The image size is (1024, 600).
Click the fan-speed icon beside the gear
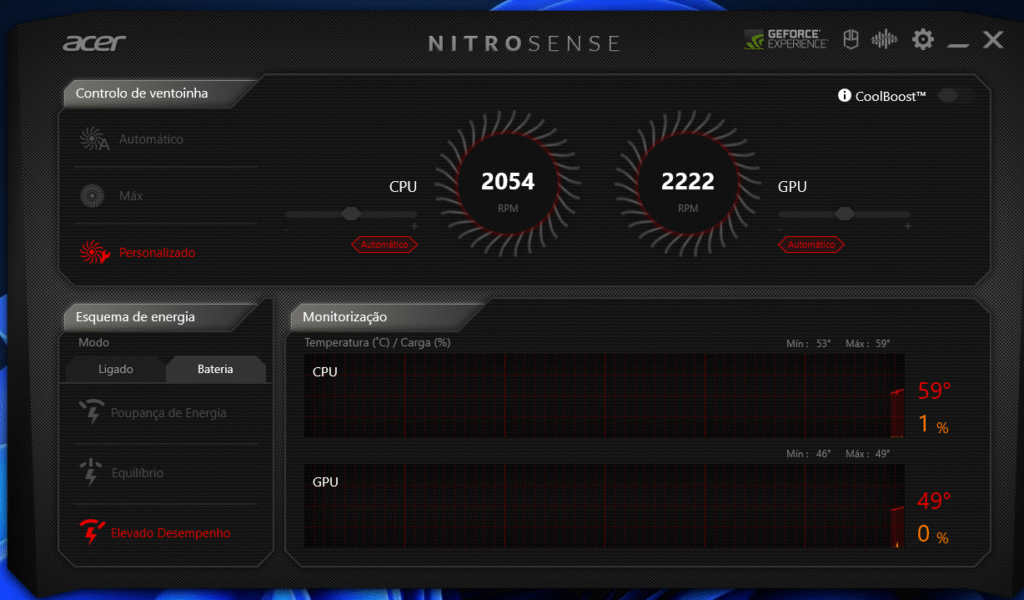tap(883, 39)
